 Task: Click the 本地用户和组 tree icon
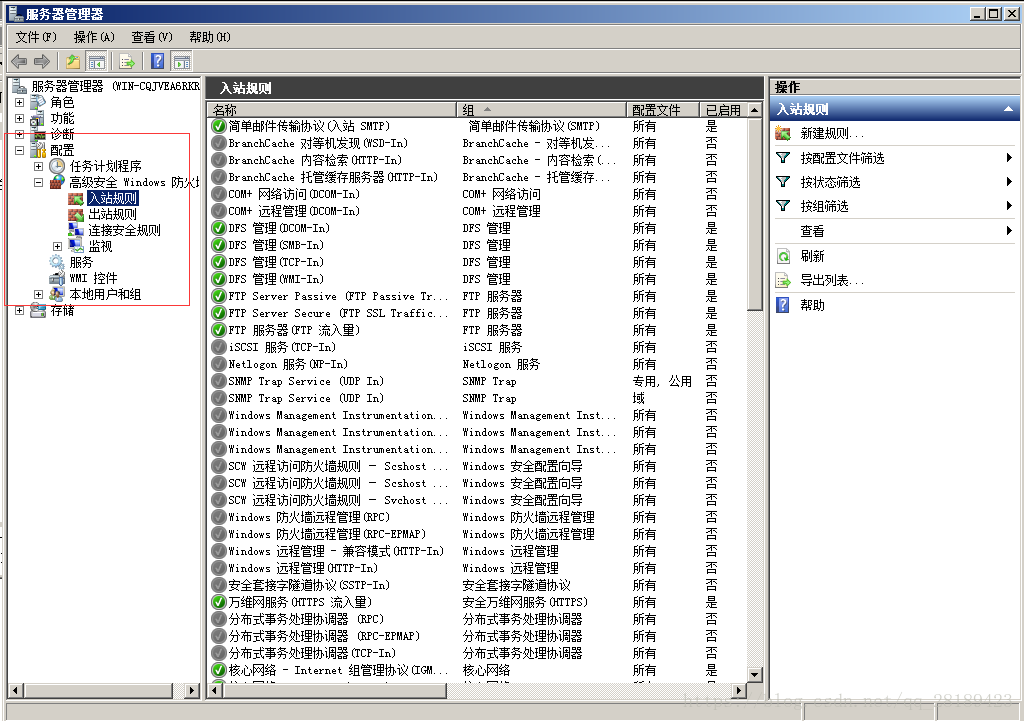57,294
